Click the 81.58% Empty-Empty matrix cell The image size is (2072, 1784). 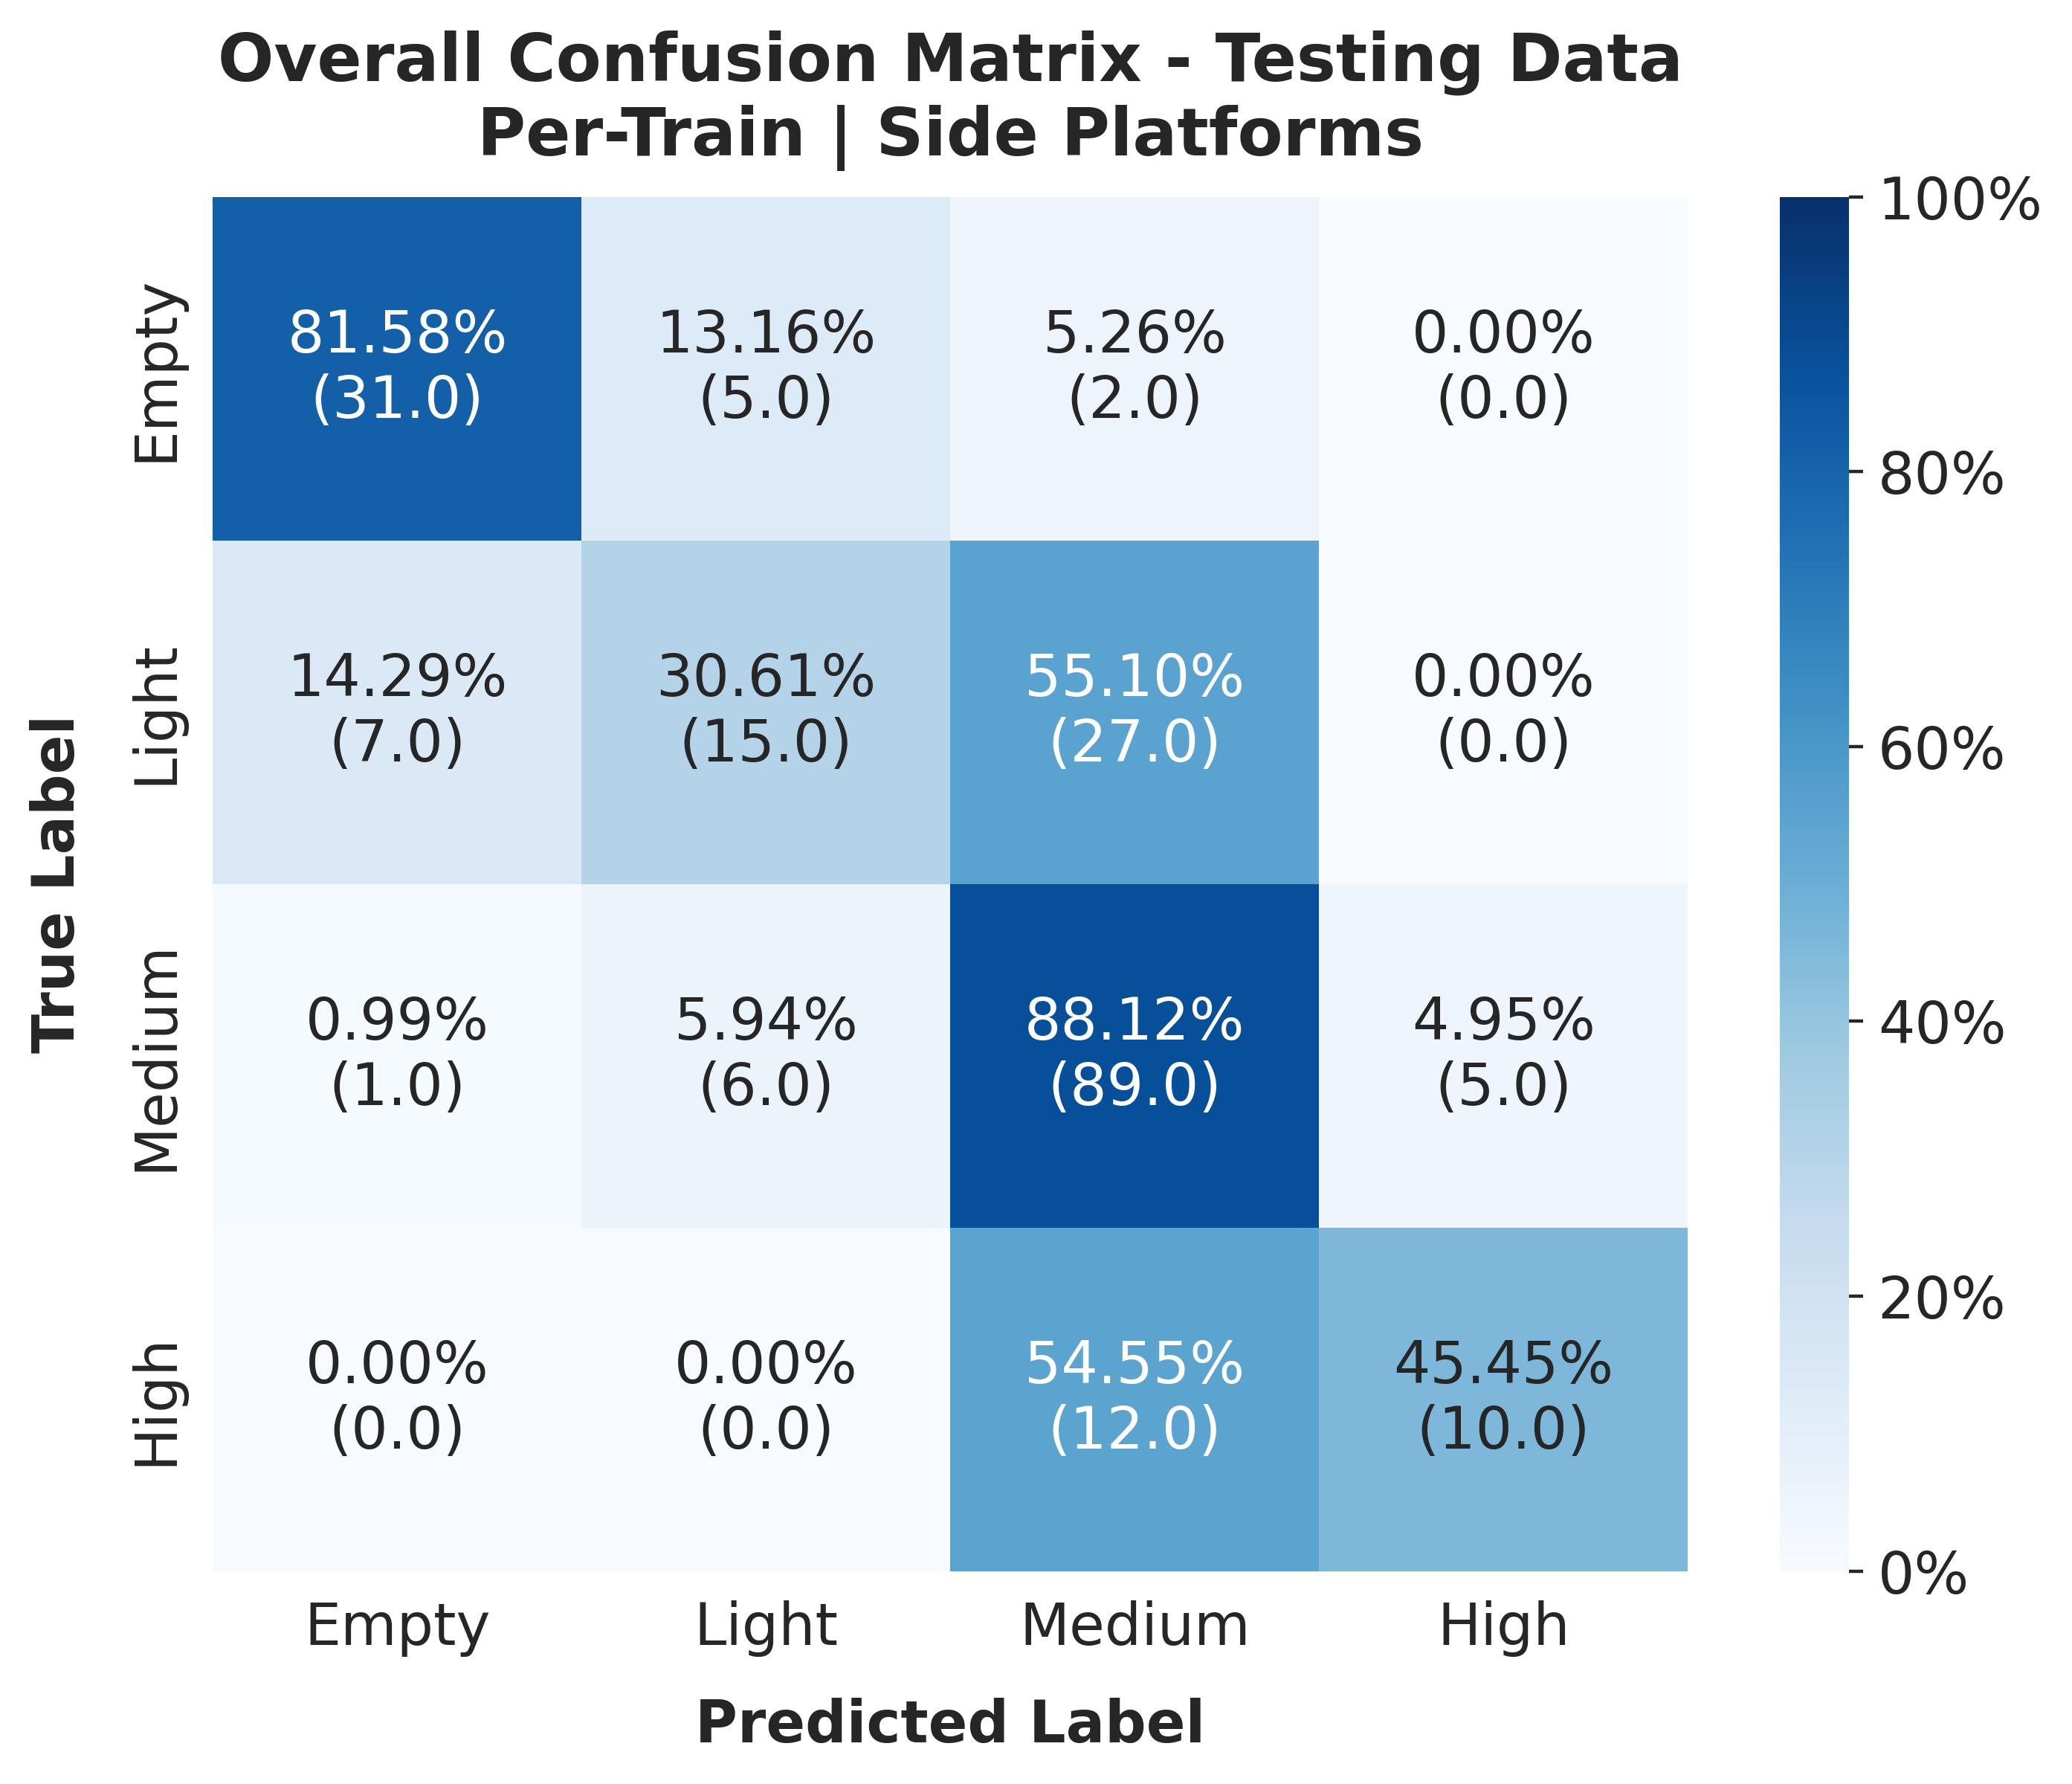coord(397,368)
